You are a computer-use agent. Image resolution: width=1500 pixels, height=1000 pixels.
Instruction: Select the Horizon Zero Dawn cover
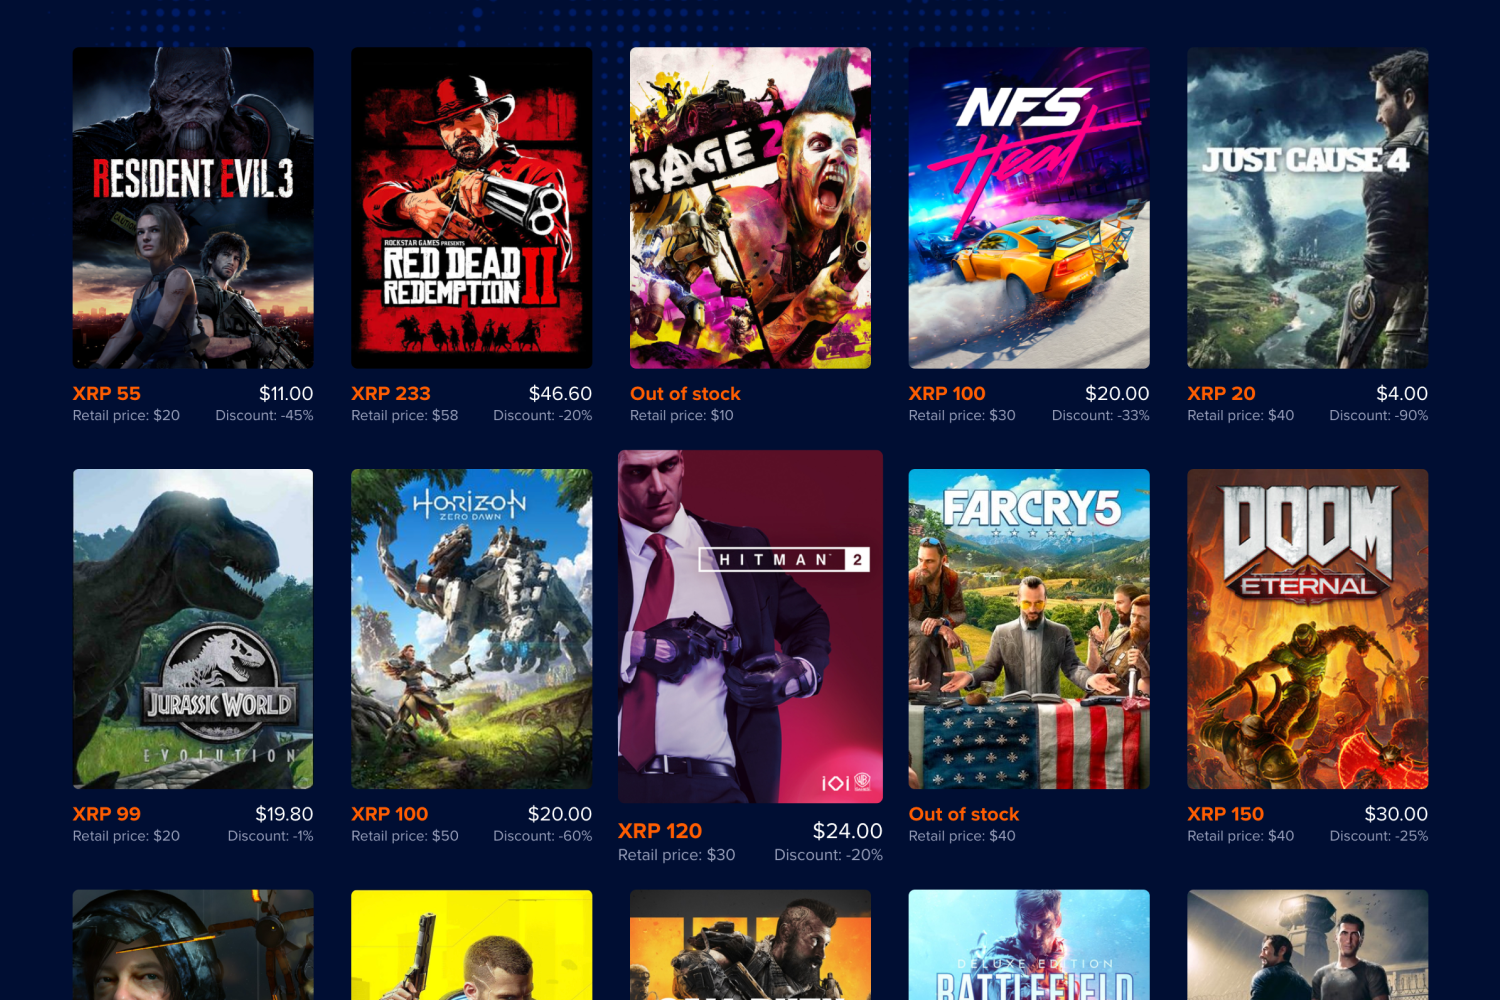471,629
